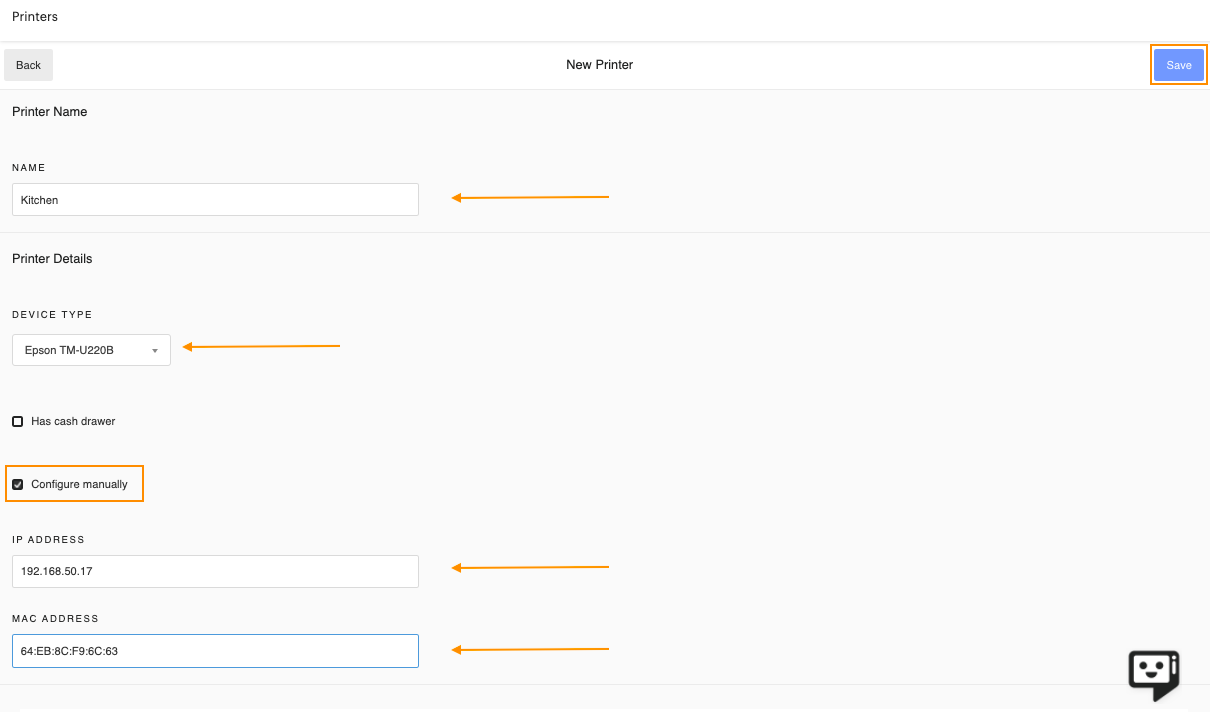Click the MAC ADDRESS field label
Screen dimensions: 1210x712
pyautogui.click(x=55, y=619)
